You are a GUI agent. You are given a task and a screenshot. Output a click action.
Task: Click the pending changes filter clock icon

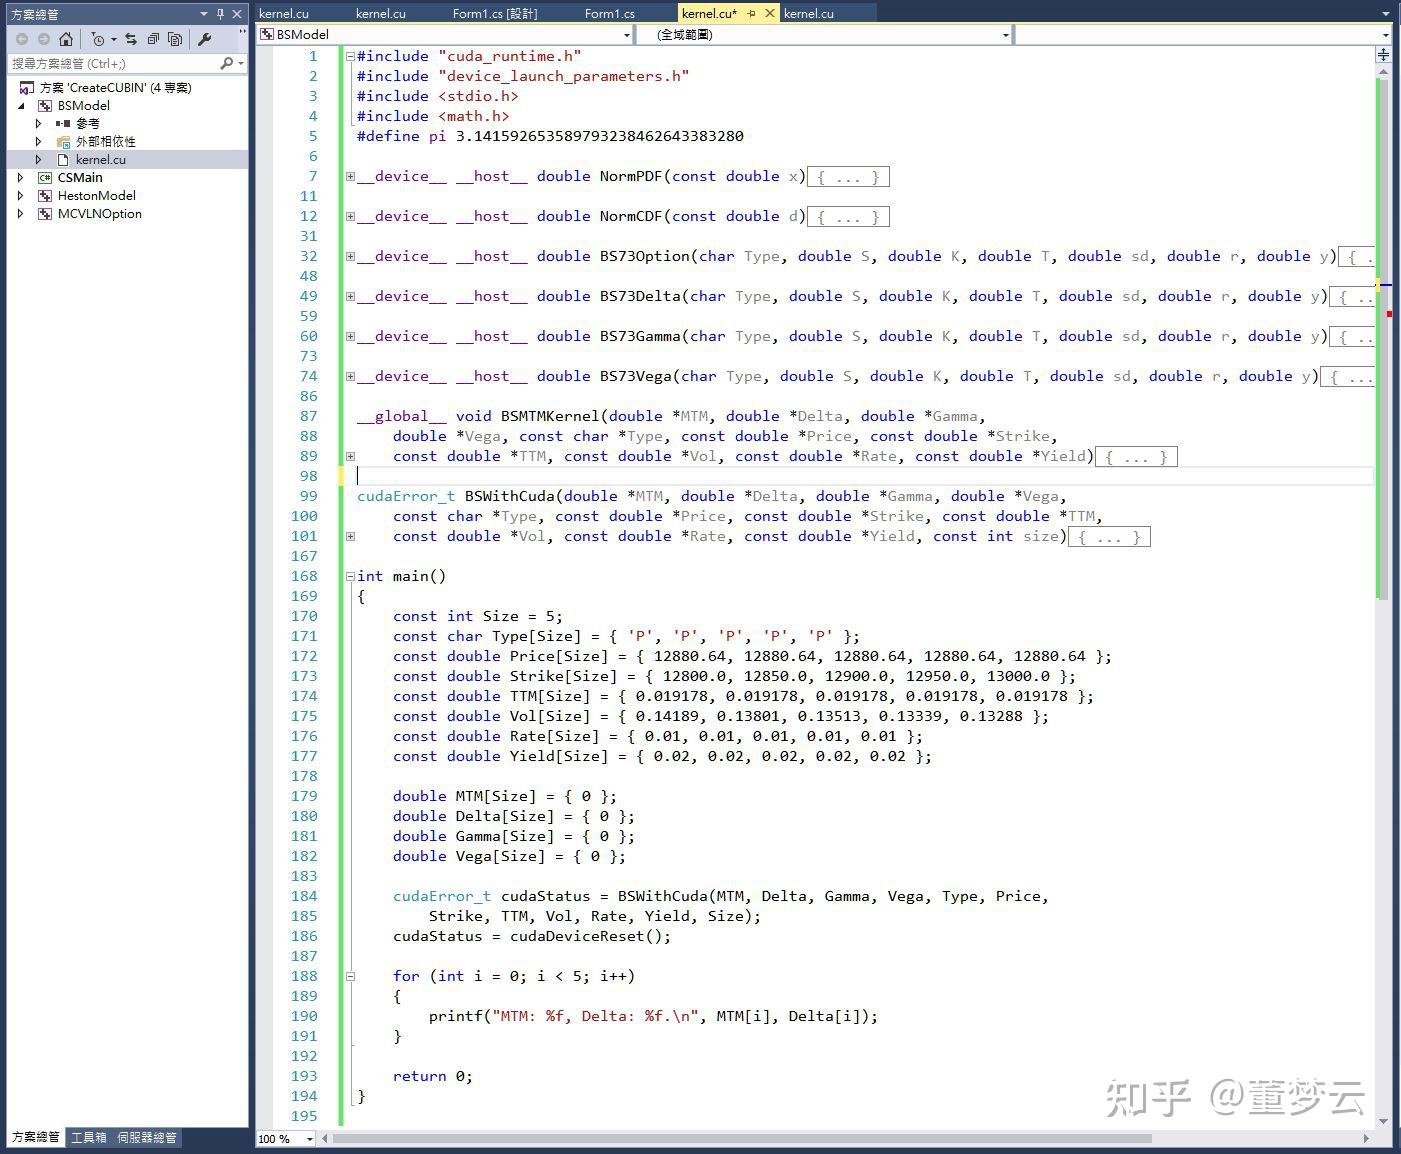[98, 39]
